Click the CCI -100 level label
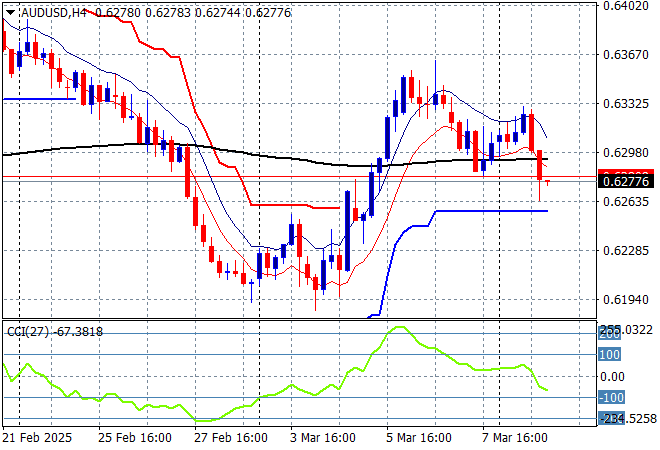The height and width of the screenshot is (450, 660). 612,398
